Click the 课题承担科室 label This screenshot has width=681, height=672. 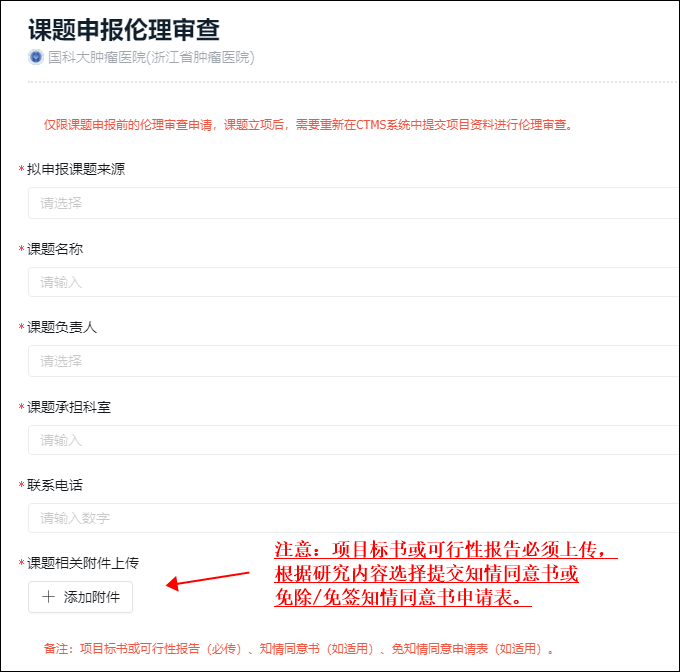click(69, 407)
